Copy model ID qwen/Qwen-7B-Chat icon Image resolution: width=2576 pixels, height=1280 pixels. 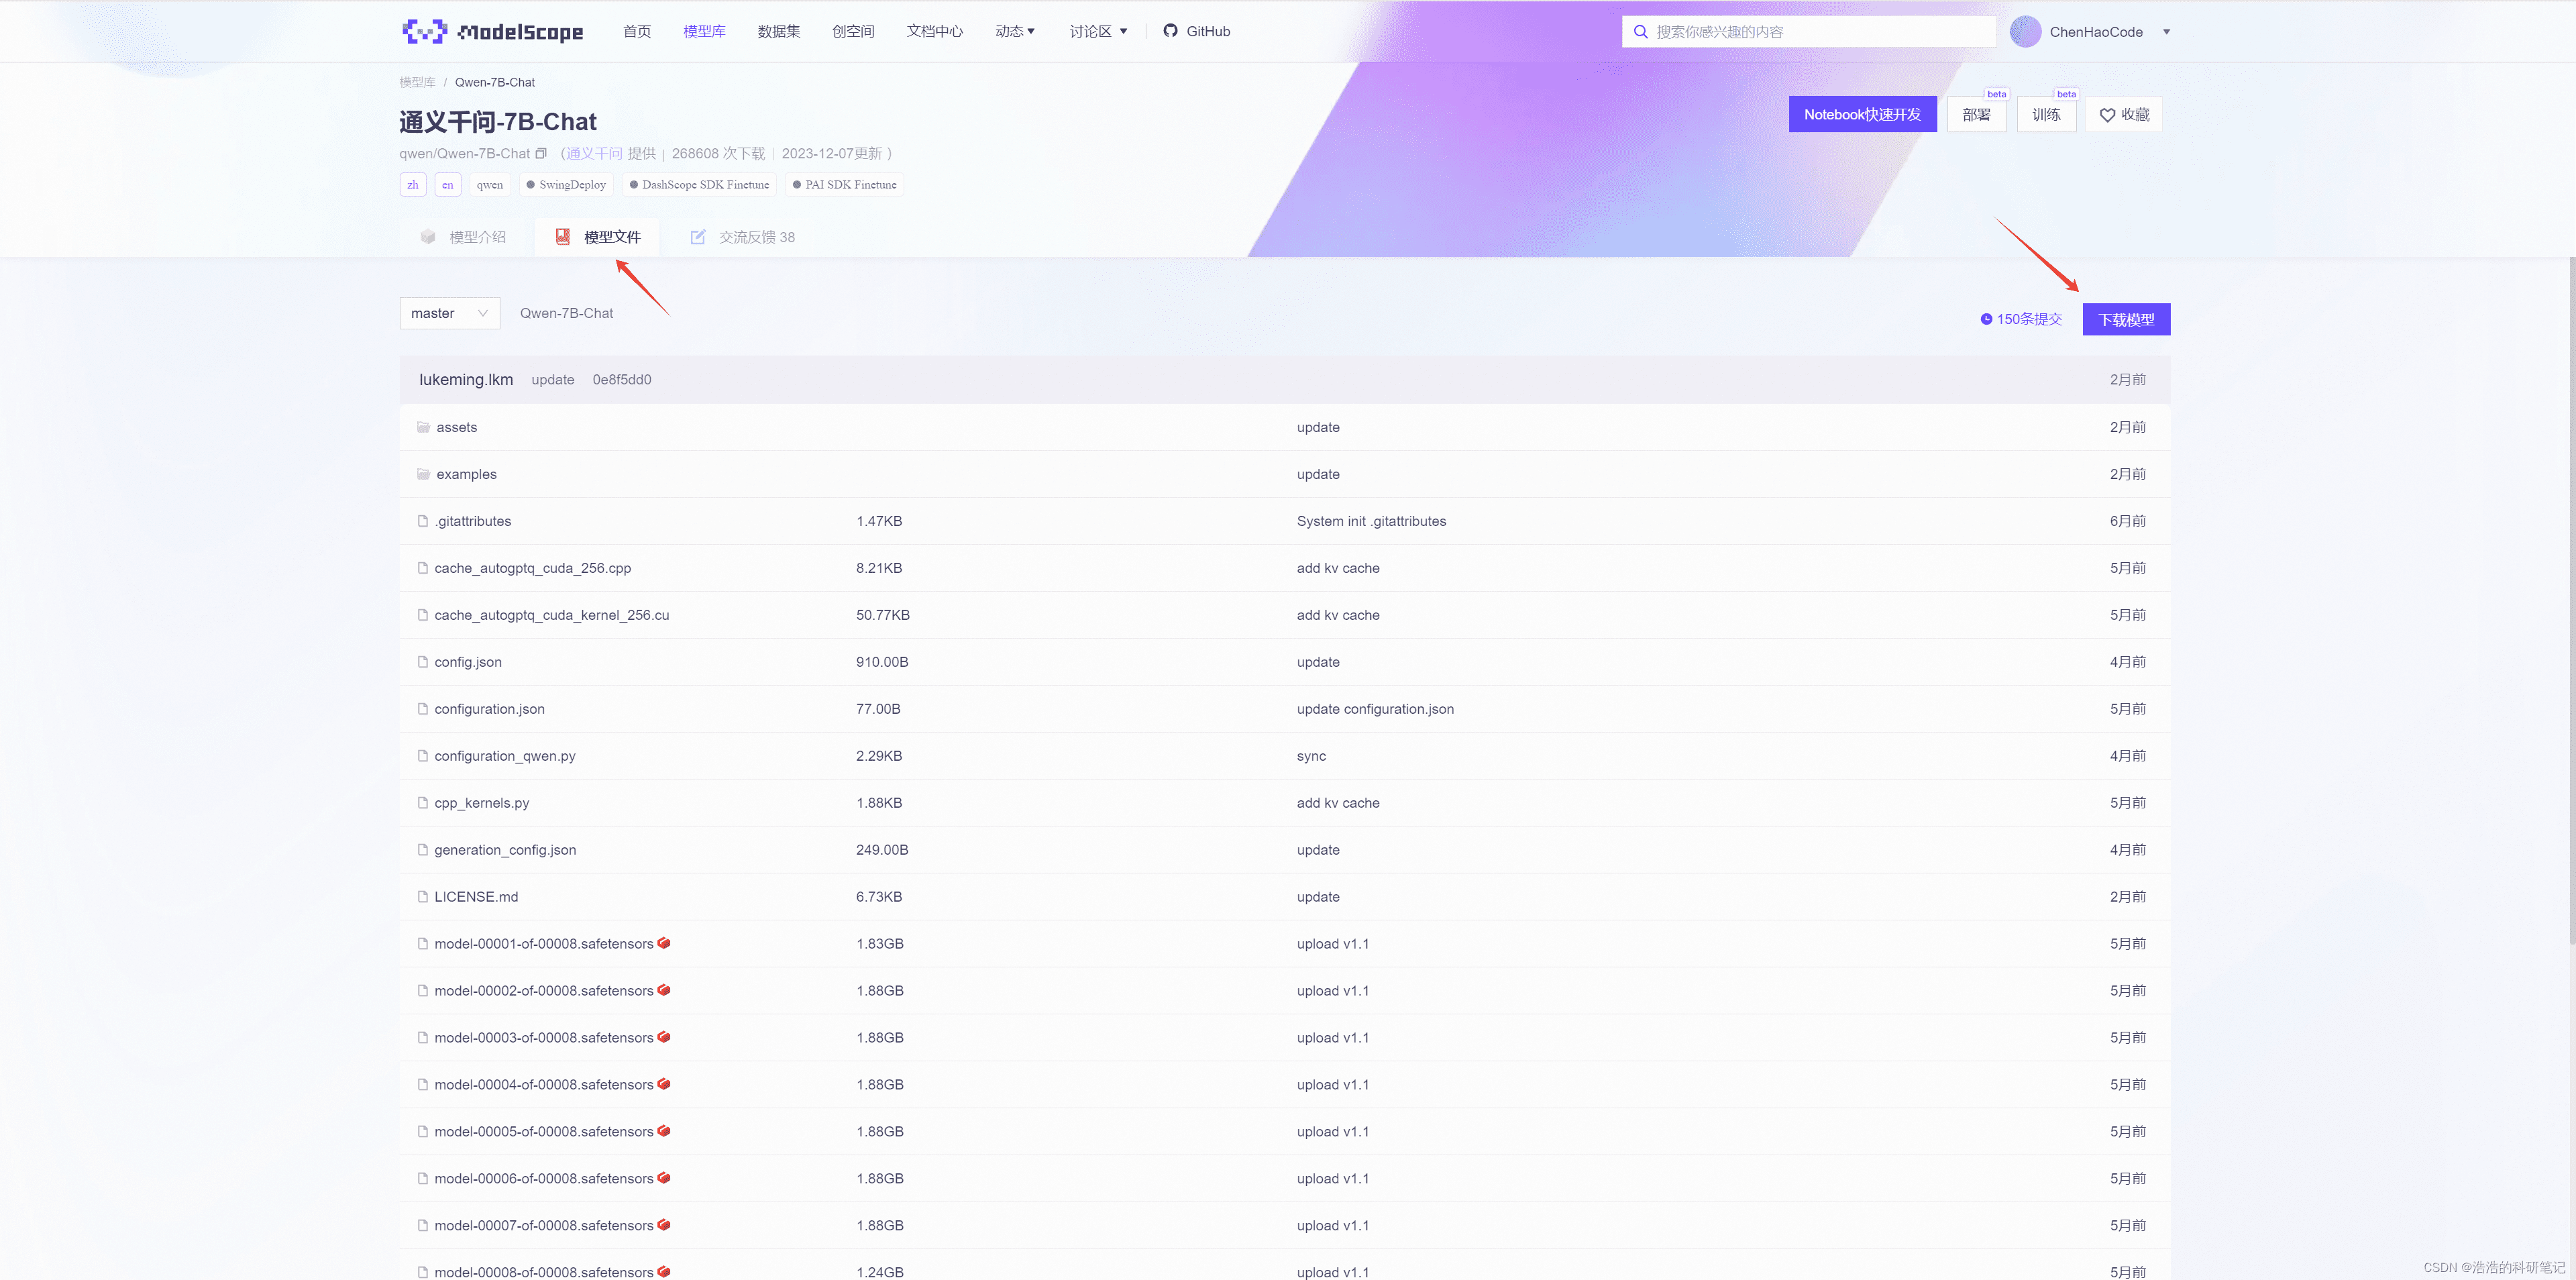[x=541, y=153]
